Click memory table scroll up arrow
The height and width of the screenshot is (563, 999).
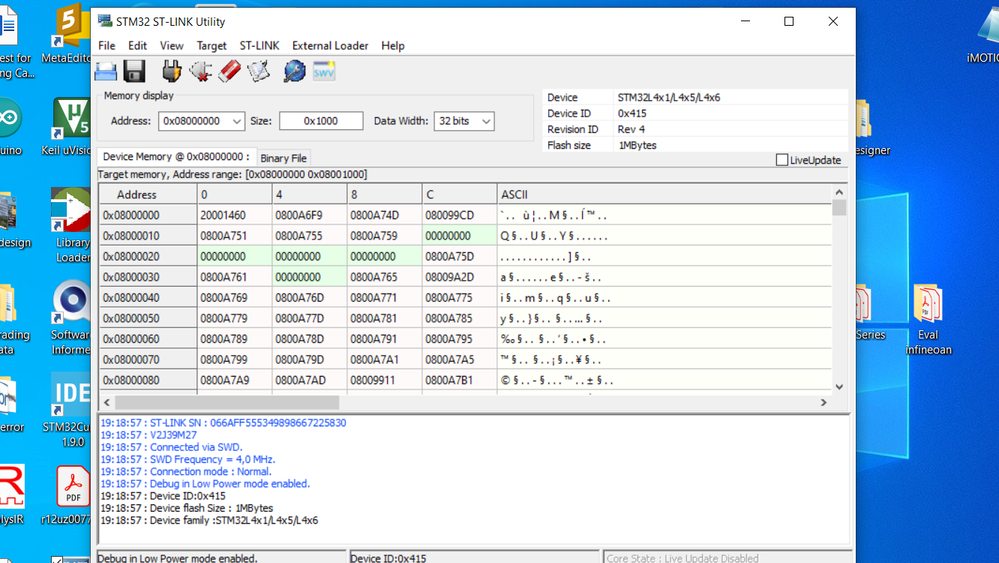(x=839, y=192)
